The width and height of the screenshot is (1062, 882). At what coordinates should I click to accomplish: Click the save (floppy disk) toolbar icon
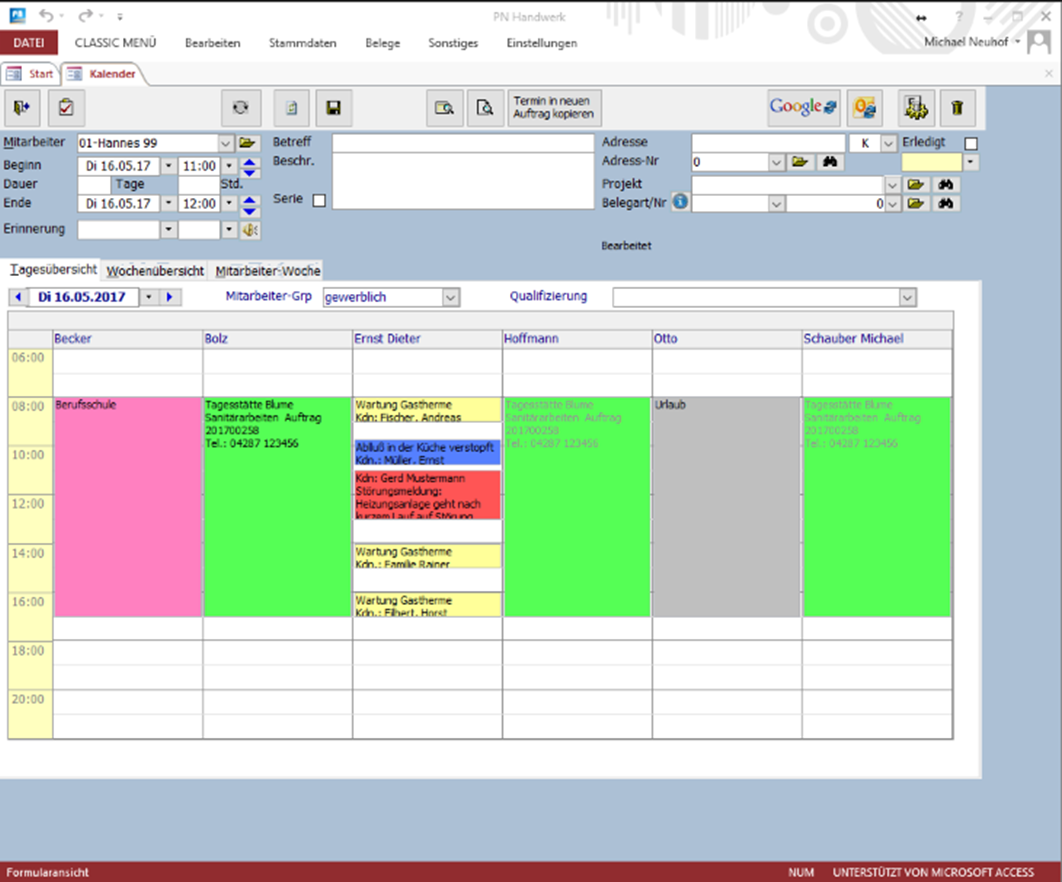334,108
